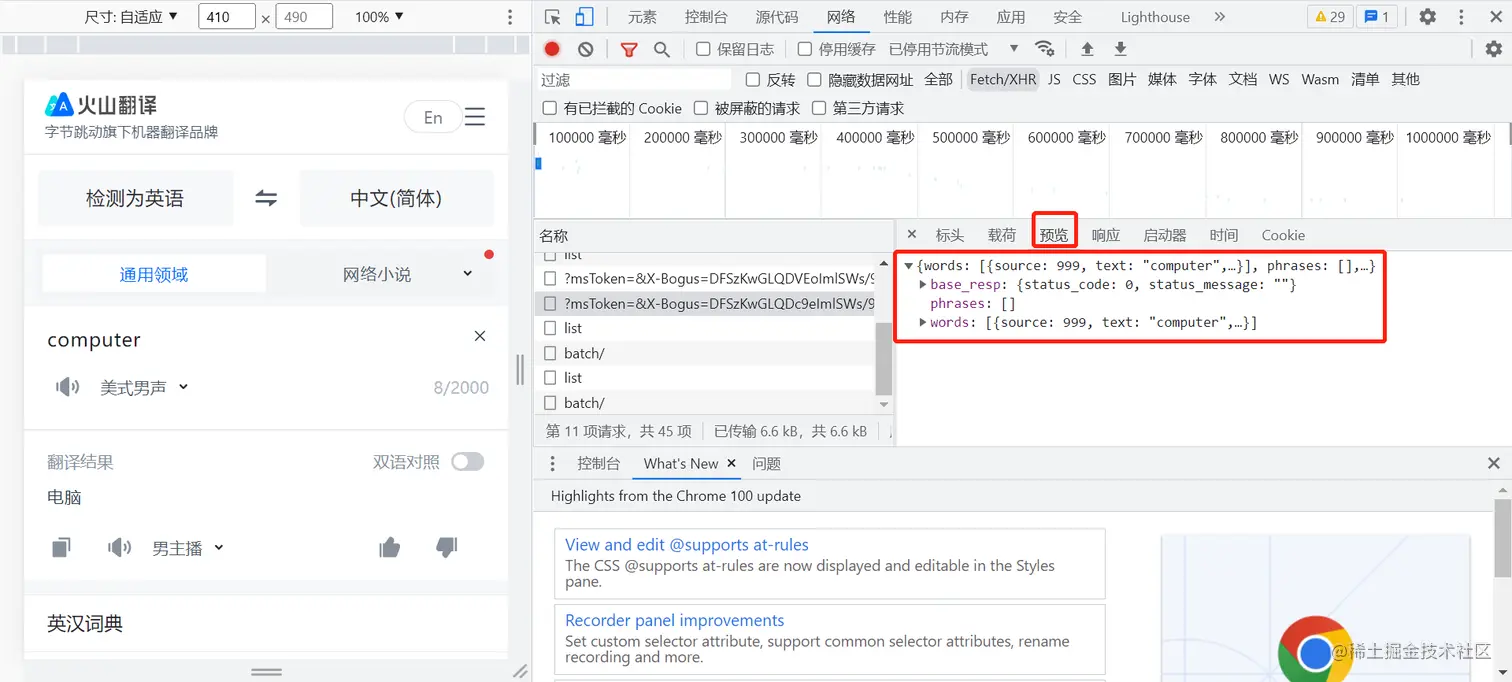Open the Lighthouse tab
Viewport: 1512px width, 682px height.
1155,17
